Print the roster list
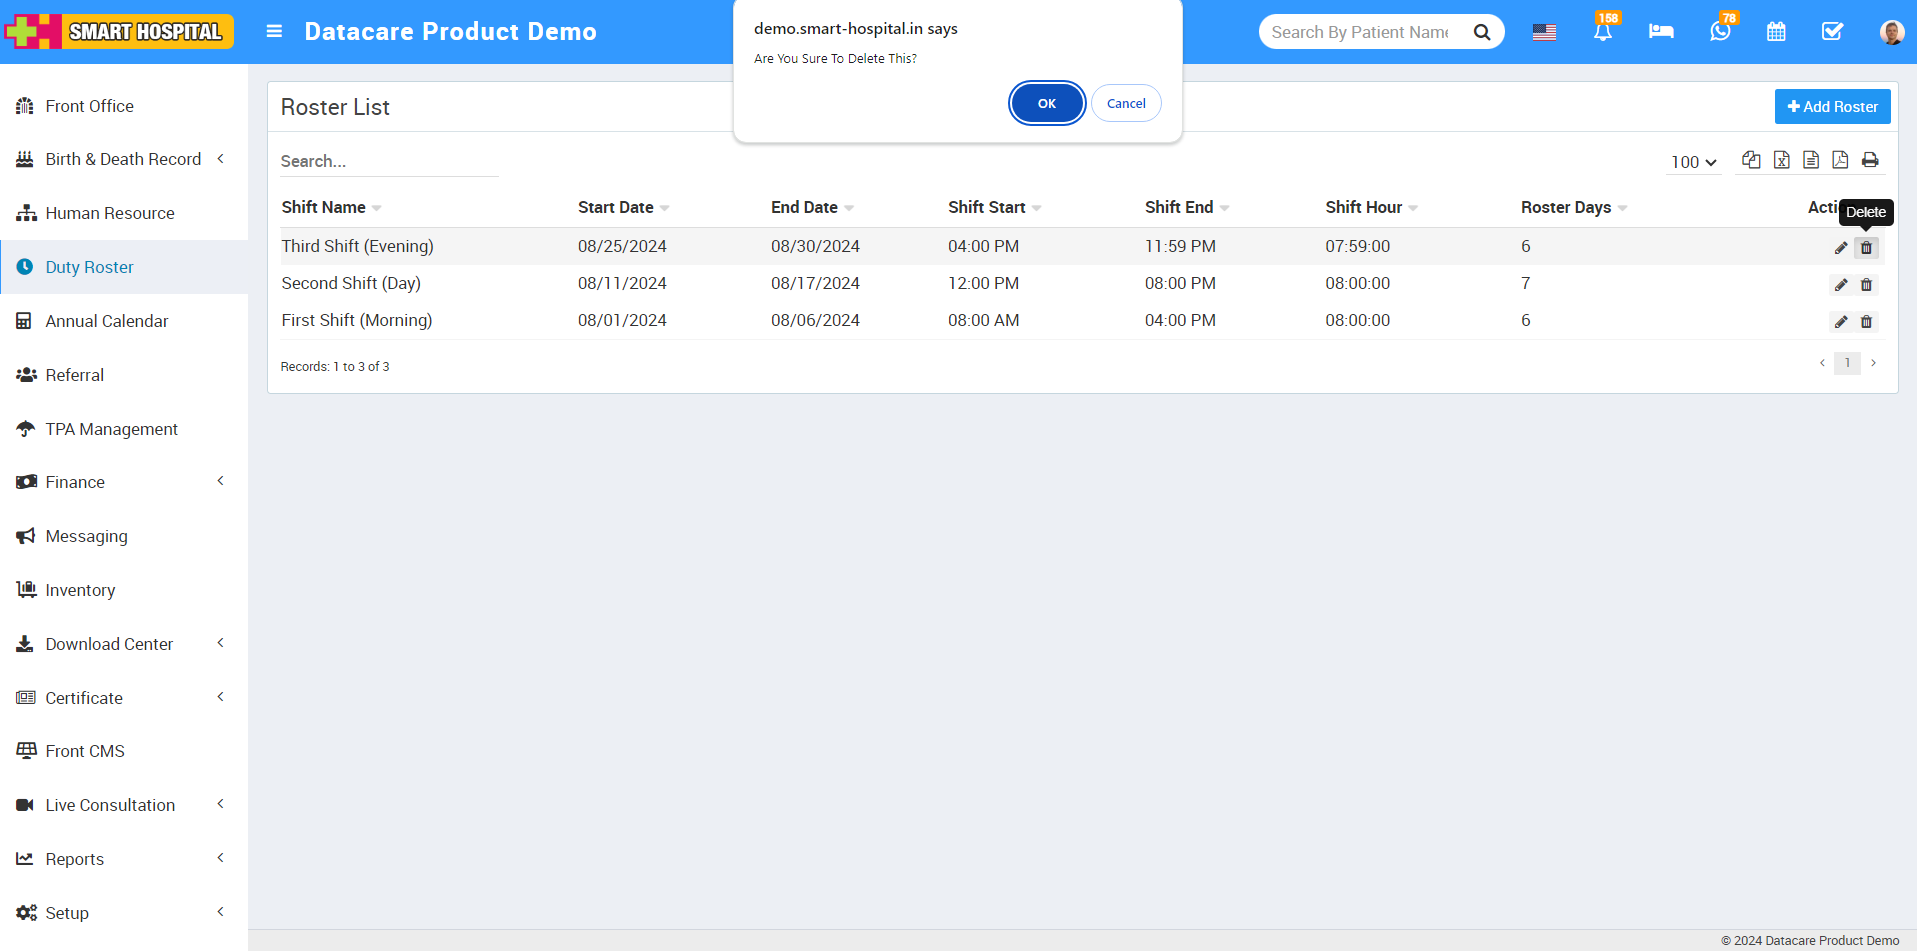1917x951 pixels. (x=1871, y=160)
